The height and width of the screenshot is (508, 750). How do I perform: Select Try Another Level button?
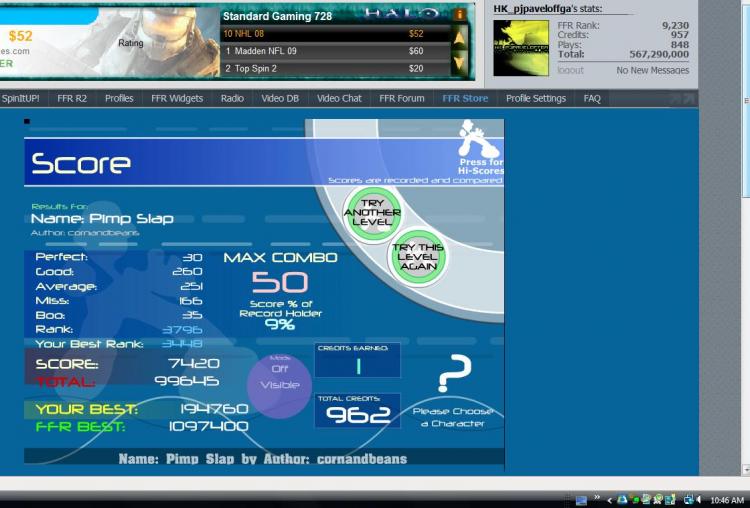click(373, 213)
